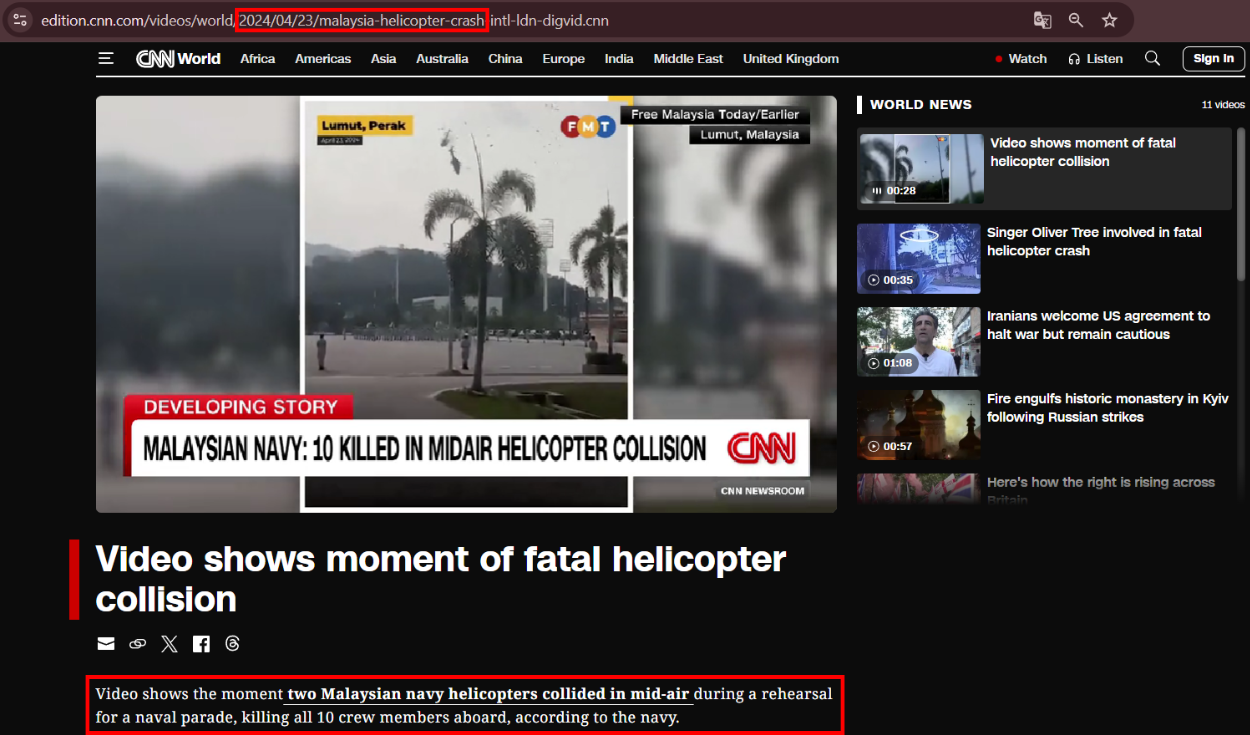Click the zoom magnifier icon in address bar
This screenshot has width=1250, height=735.
point(1076,20)
